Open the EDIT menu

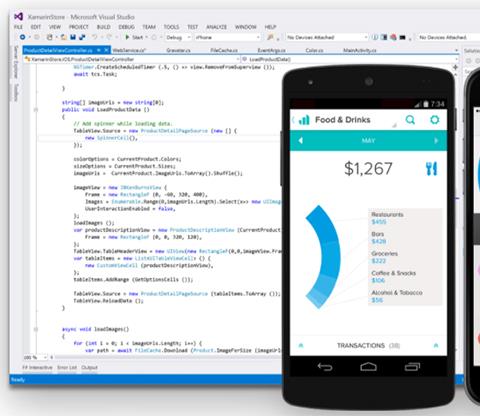coord(36,27)
